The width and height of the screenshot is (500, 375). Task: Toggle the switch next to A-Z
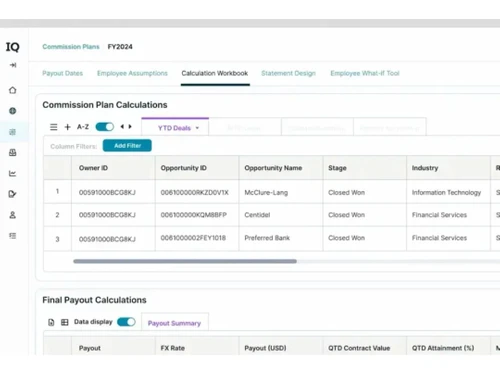(105, 127)
